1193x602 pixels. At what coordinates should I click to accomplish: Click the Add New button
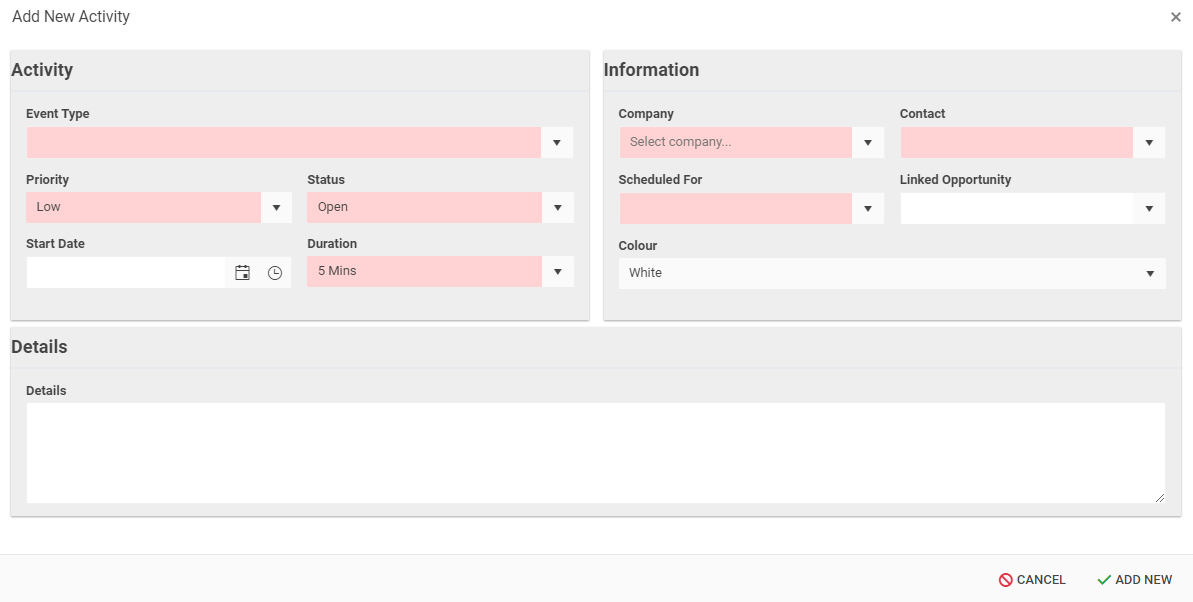coord(1134,580)
